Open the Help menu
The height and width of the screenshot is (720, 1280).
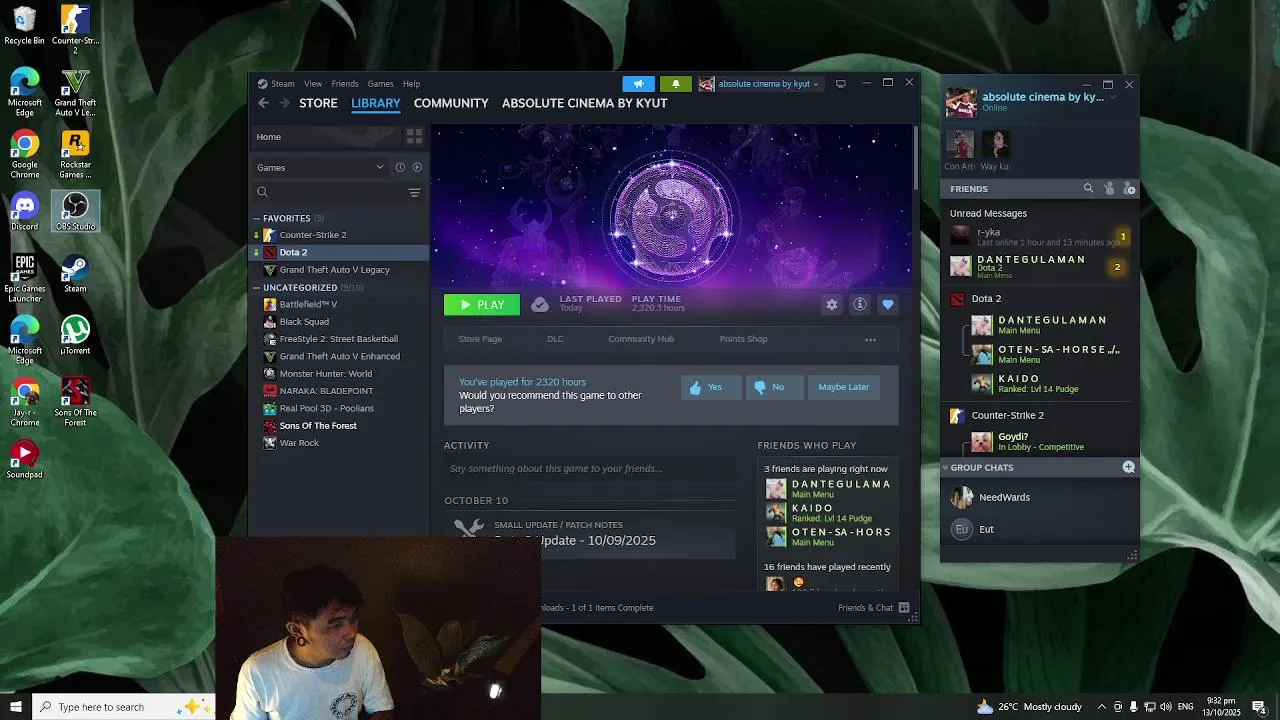click(x=411, y=84)
